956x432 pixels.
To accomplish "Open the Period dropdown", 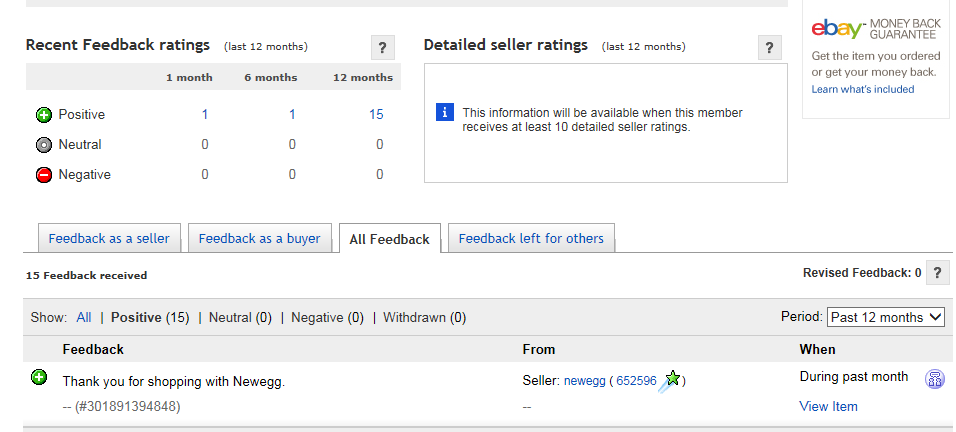I will [885, 317].
